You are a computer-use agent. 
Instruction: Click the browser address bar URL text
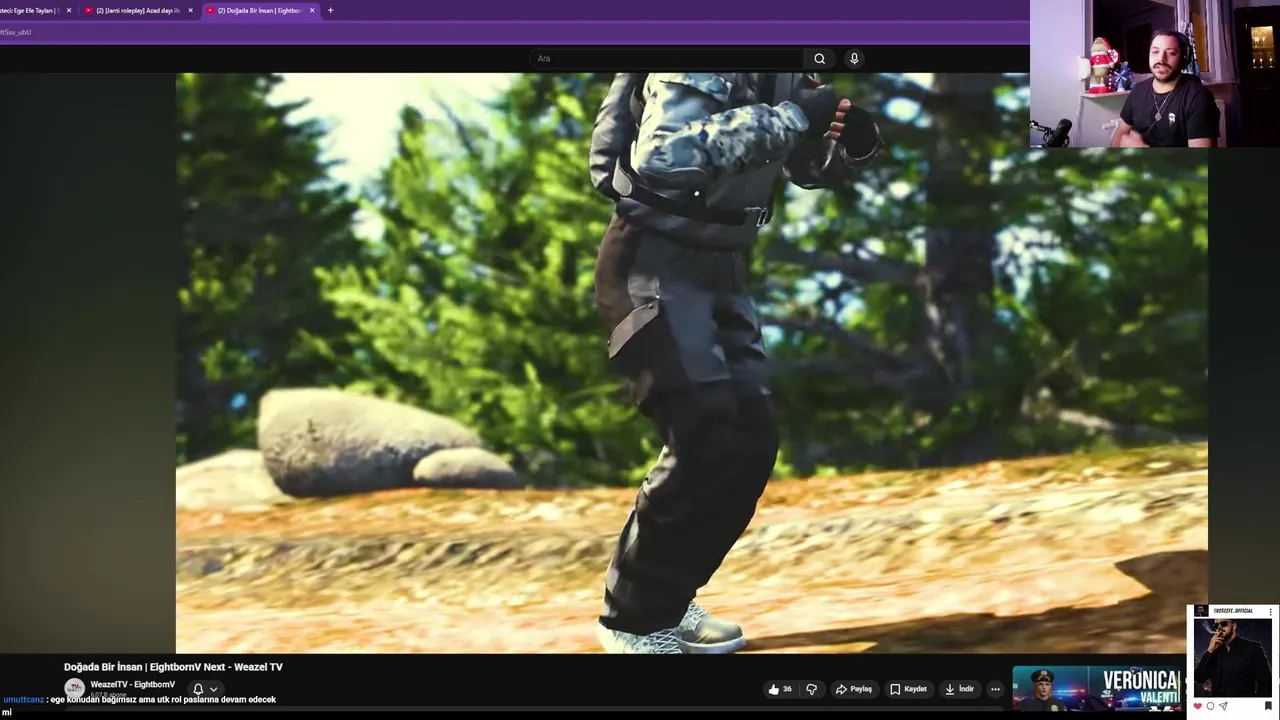[x=15, y=32]
